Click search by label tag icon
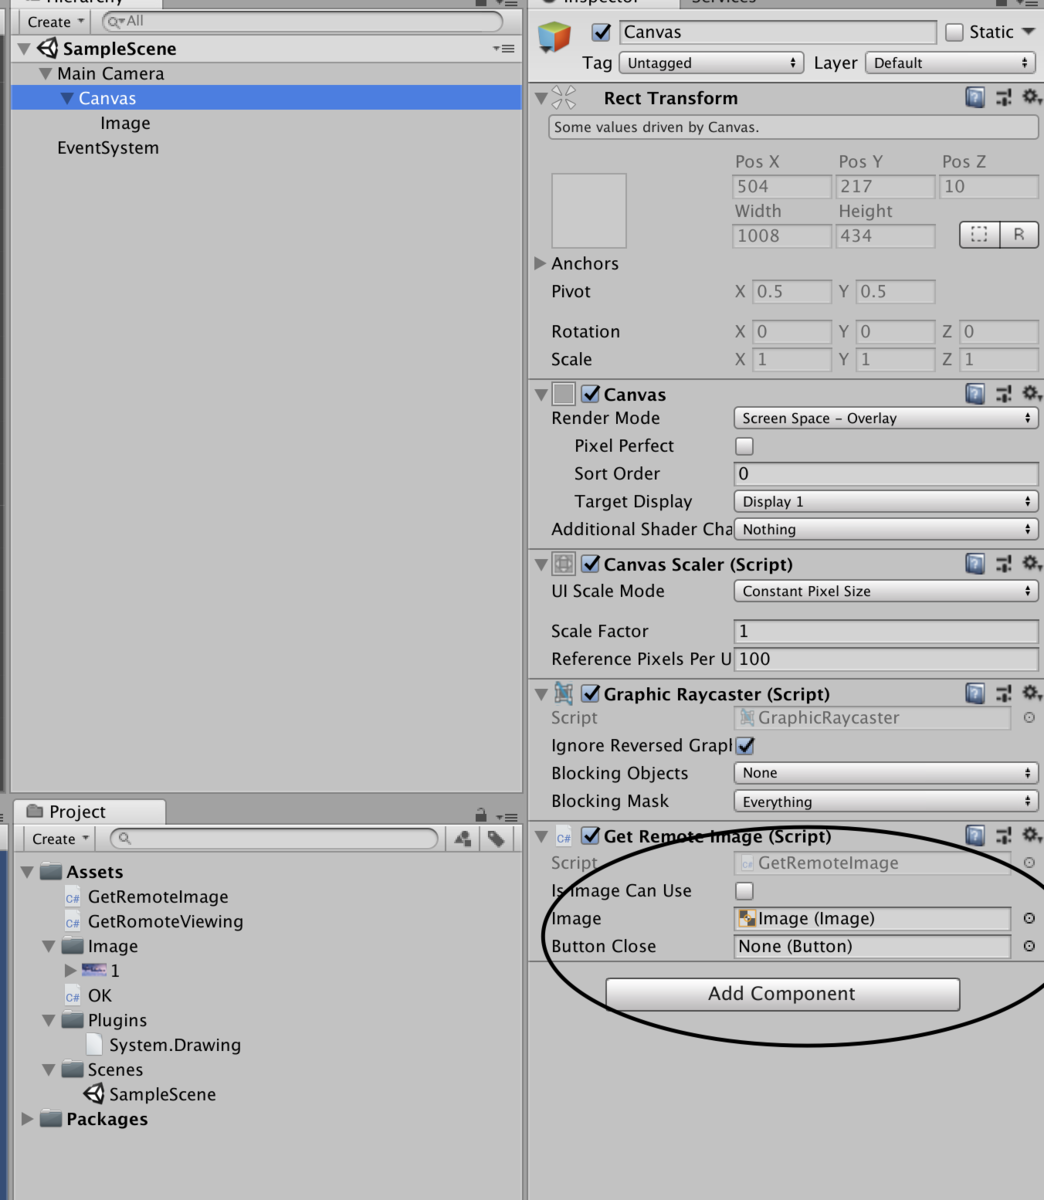Screen dimensions: 1044x1200 (496, 839)
